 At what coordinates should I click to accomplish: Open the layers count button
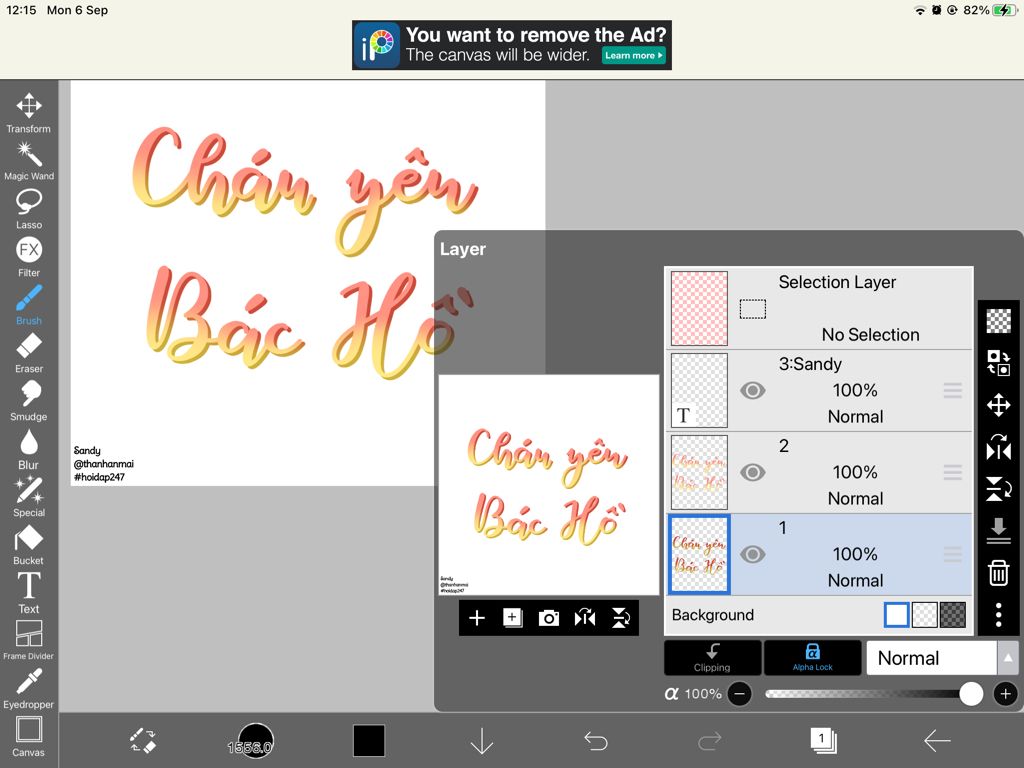pyautogui.click(x=823, y=741)
